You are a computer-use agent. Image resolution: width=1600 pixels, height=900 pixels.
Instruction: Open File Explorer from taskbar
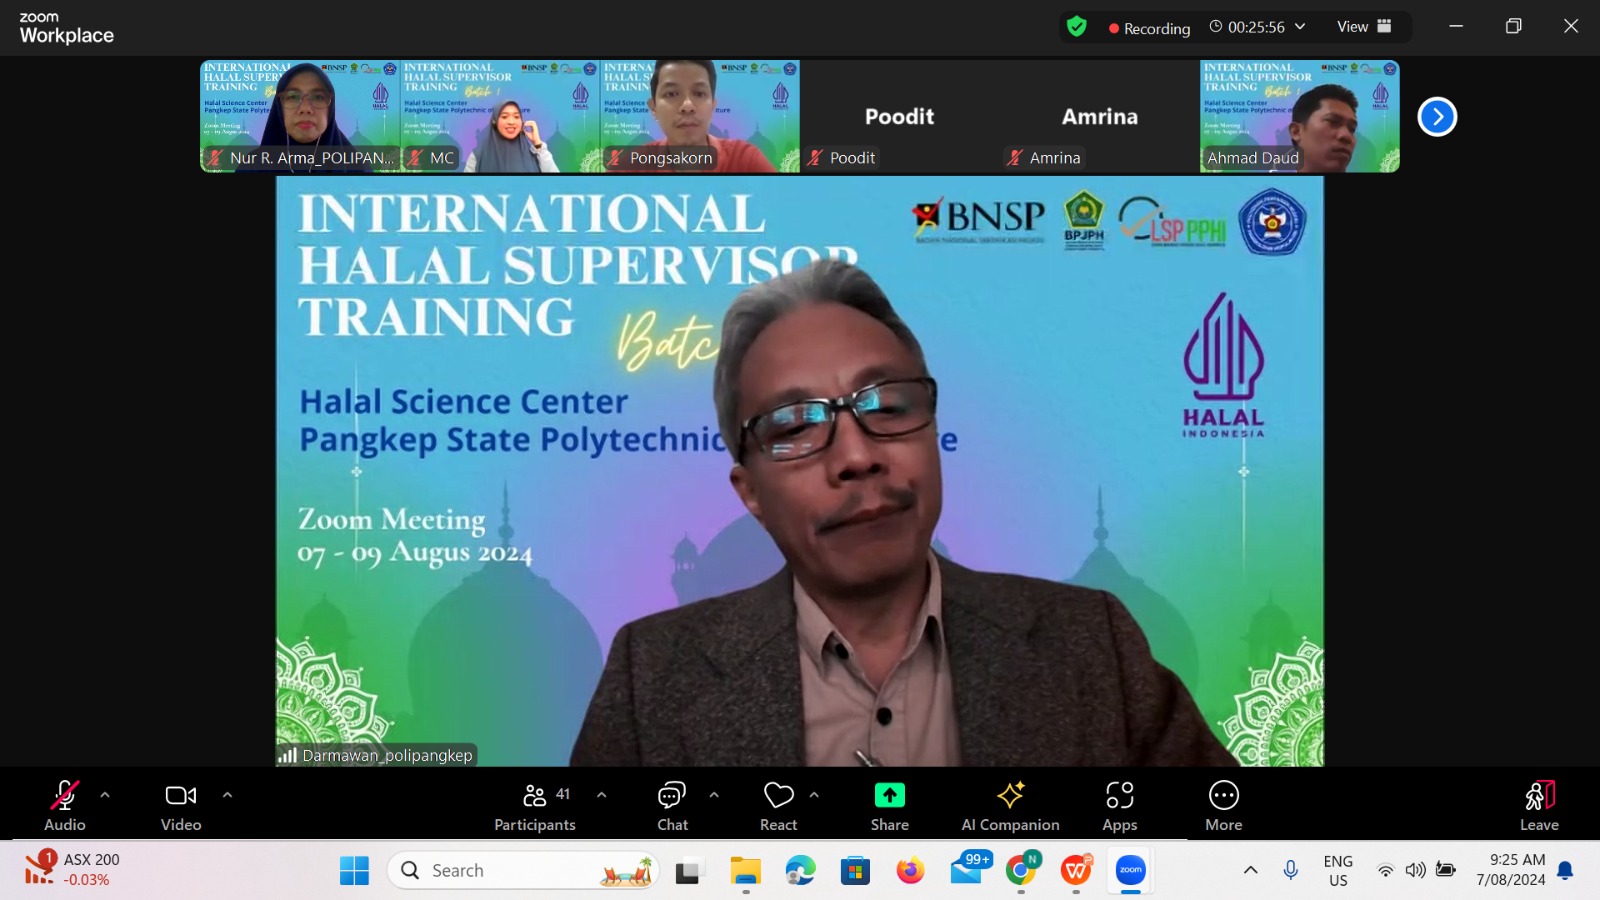click(x=745, y=872)
